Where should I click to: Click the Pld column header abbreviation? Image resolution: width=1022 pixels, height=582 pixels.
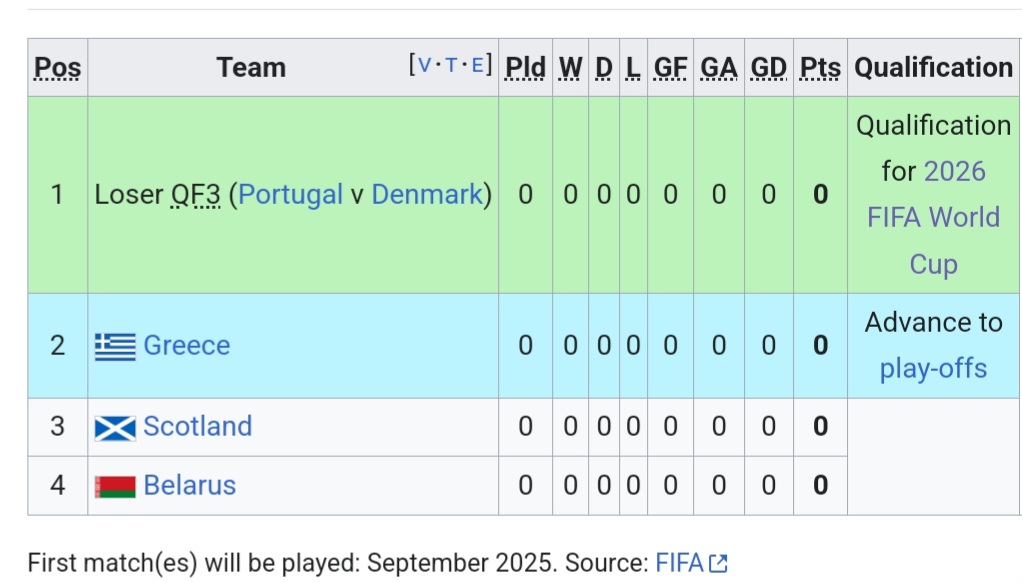pyautogui.click(x=525, y=68)
